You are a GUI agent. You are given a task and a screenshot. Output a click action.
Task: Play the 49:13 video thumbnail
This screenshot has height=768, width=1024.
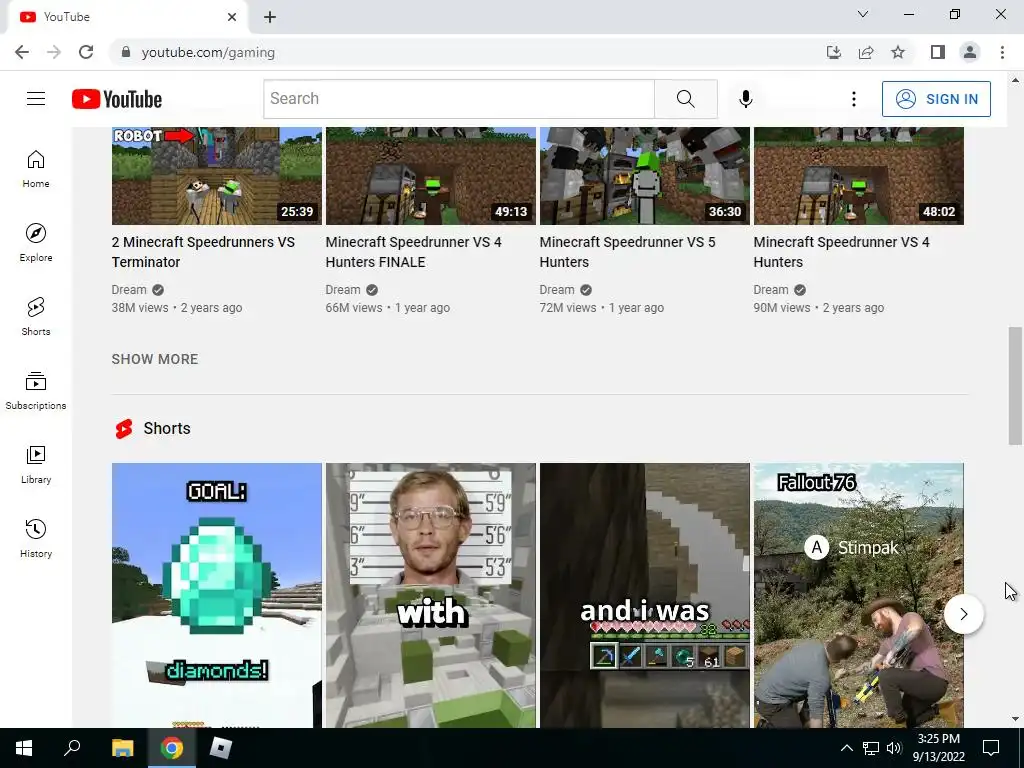(431, 176)
